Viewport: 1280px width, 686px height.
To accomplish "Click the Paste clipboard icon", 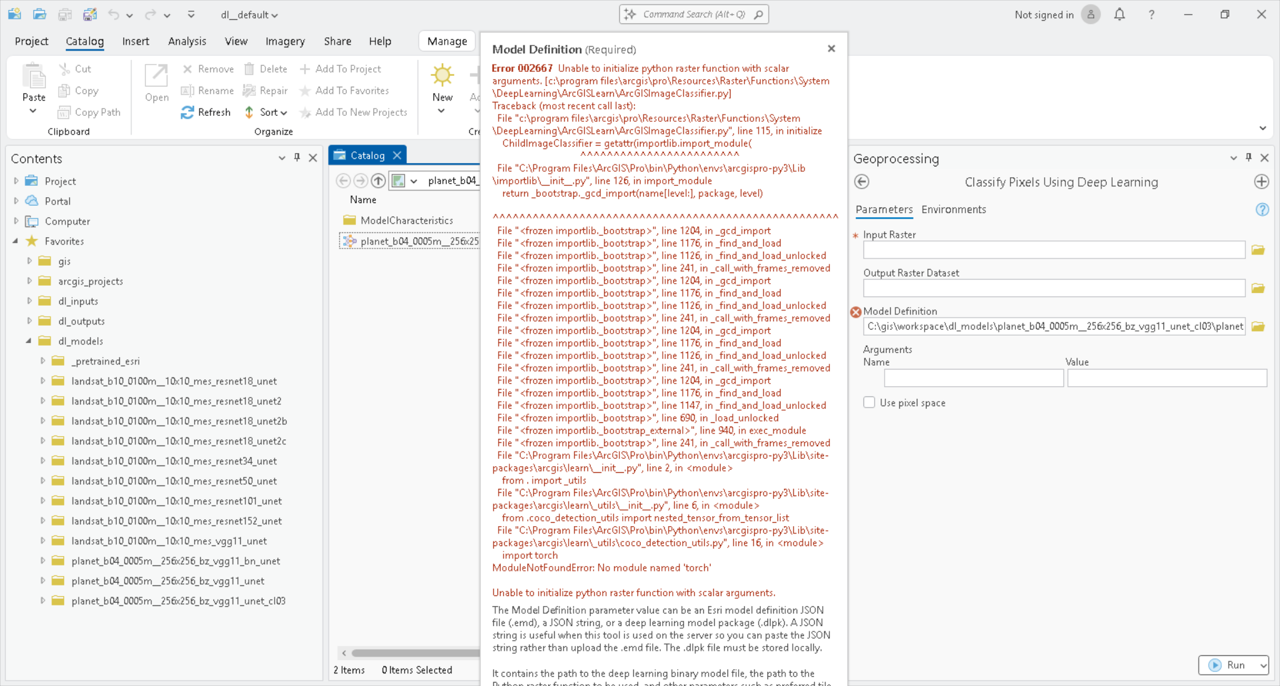I will pos(34,78).
